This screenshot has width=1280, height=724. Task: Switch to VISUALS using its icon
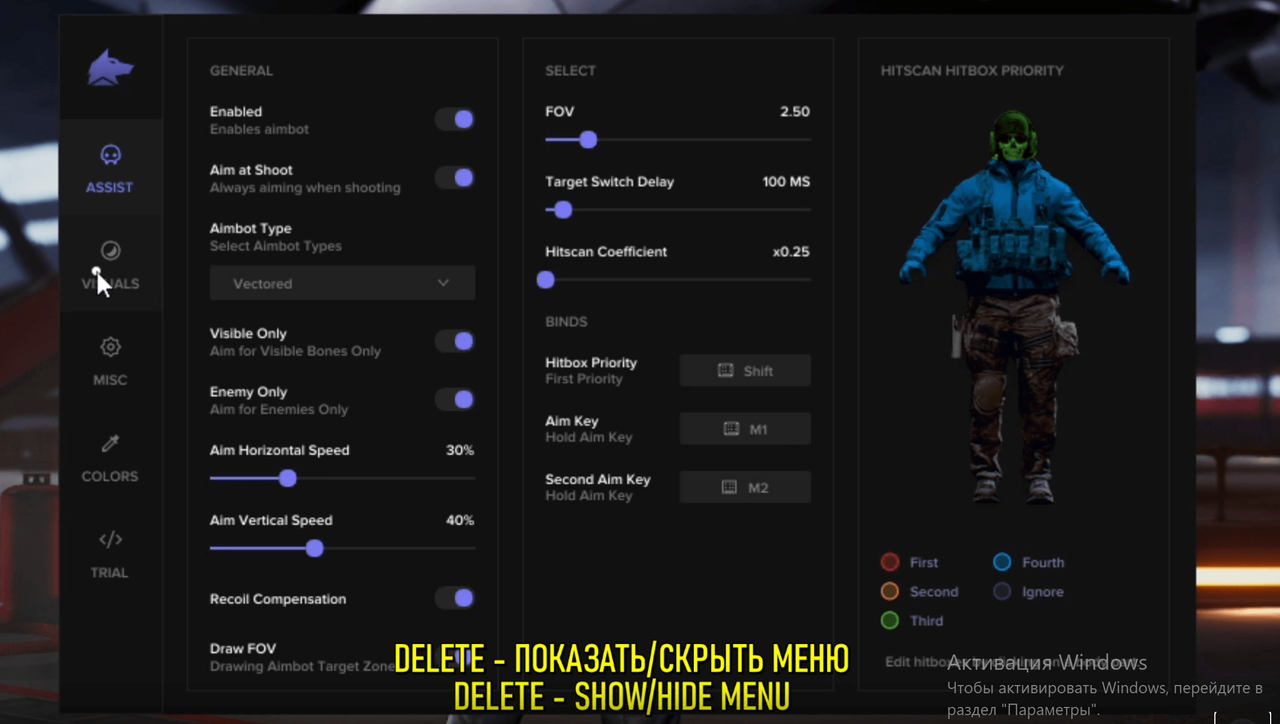tap(110, 251)
